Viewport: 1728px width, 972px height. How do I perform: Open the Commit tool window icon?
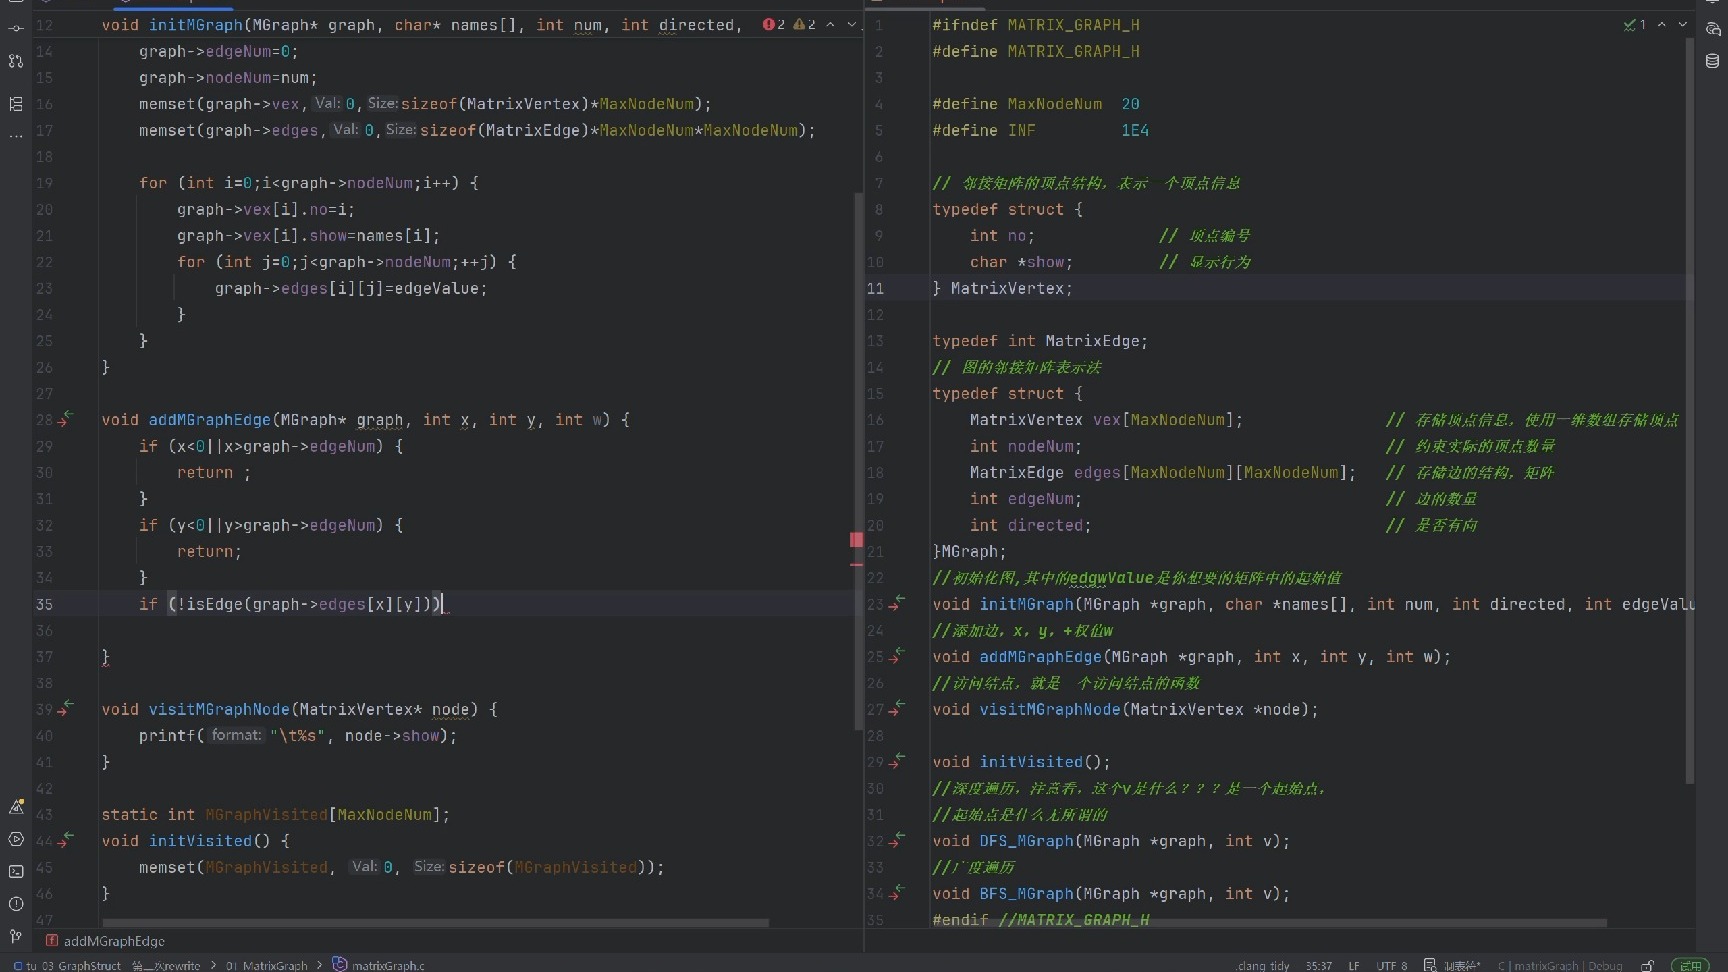(15, 28)
